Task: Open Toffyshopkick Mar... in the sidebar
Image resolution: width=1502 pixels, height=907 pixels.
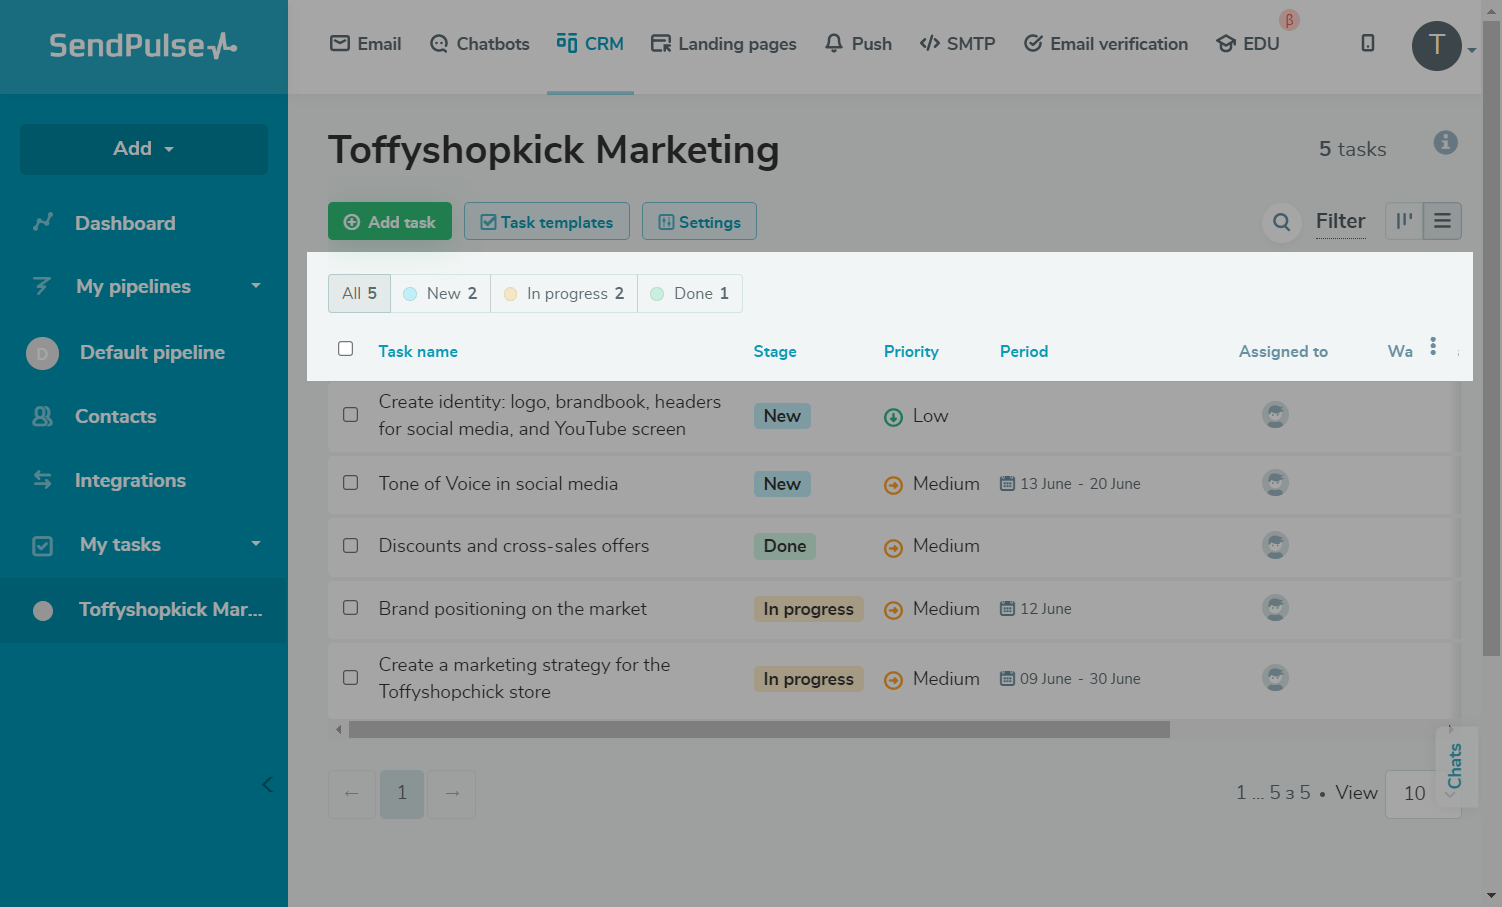Action: 144,609
